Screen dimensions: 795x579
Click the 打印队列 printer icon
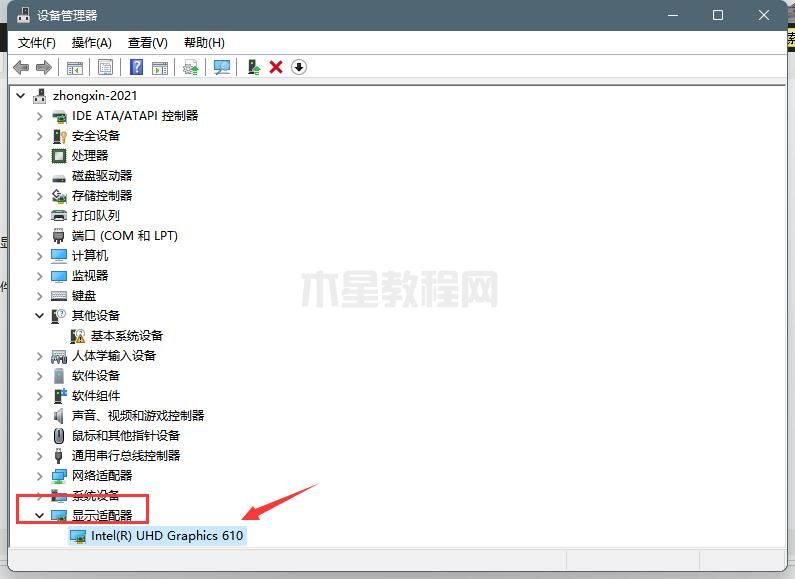point(59,216)
